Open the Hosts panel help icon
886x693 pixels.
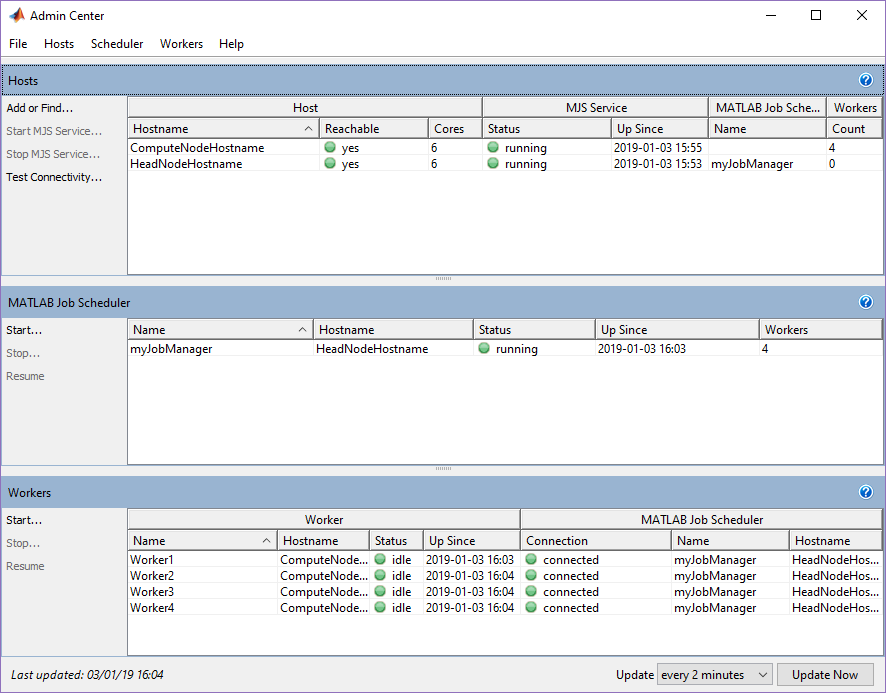coord(865,80)
